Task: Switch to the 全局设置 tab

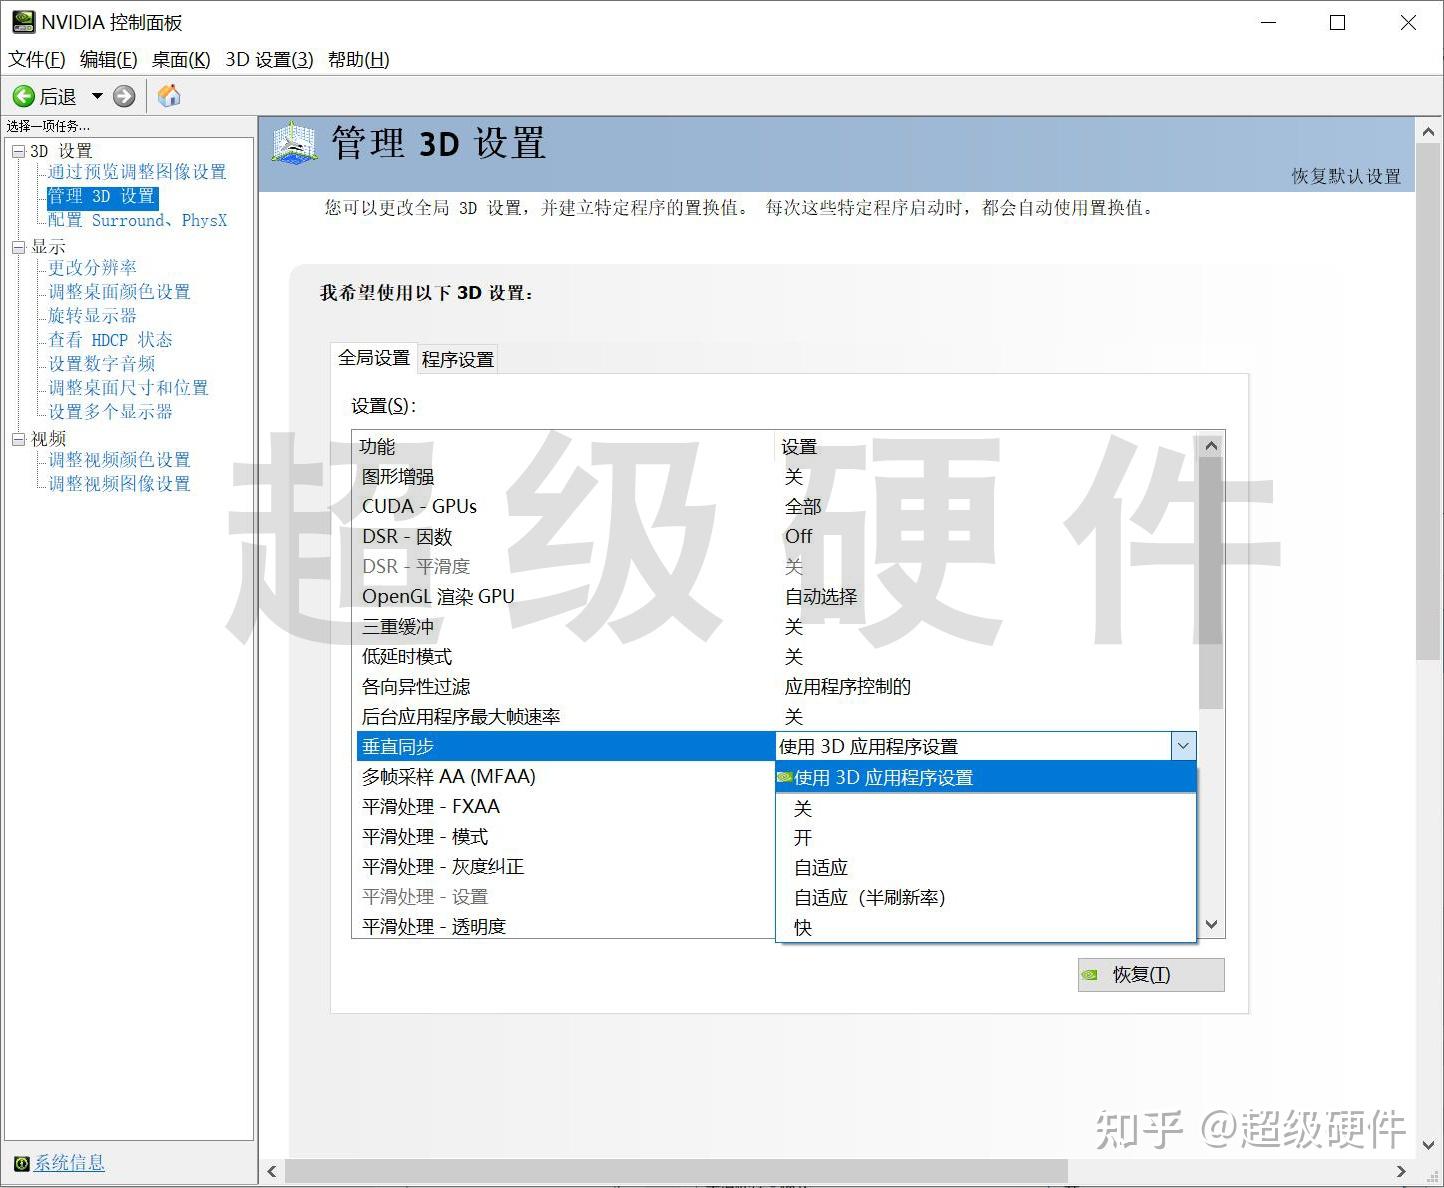Action: [x=374, y=358]
